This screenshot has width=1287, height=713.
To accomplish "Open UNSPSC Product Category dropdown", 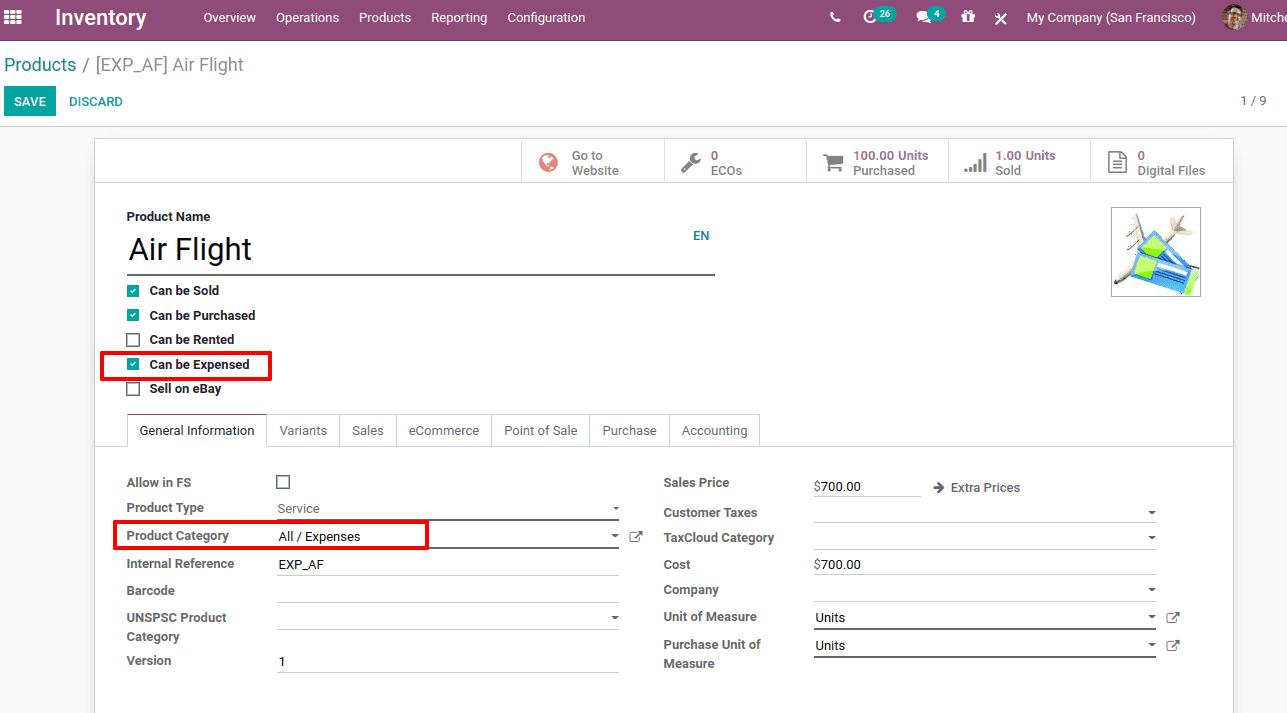I will pyautogui.click(x=448, y=618).
